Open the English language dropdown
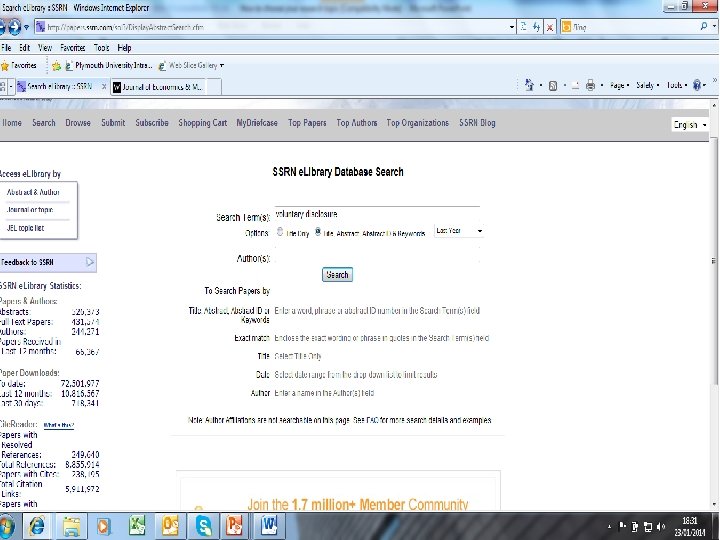 [x=690, y=125]
